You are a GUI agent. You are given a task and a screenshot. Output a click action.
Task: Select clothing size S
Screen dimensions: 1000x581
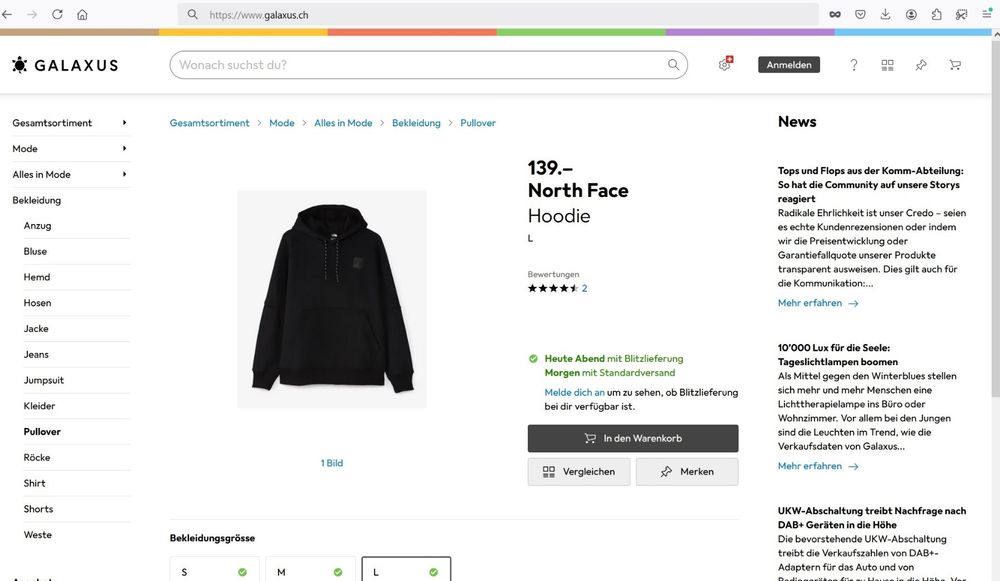pyautogui.click(x=214, y=571)
